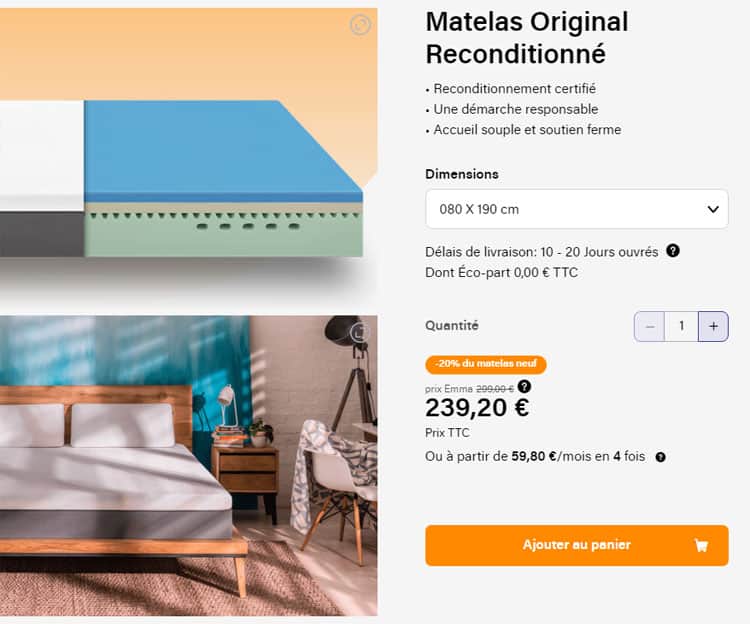The height and width of the screenshot is (624, 750).
Task: Click the quantity number field
Action: point(682,326)
